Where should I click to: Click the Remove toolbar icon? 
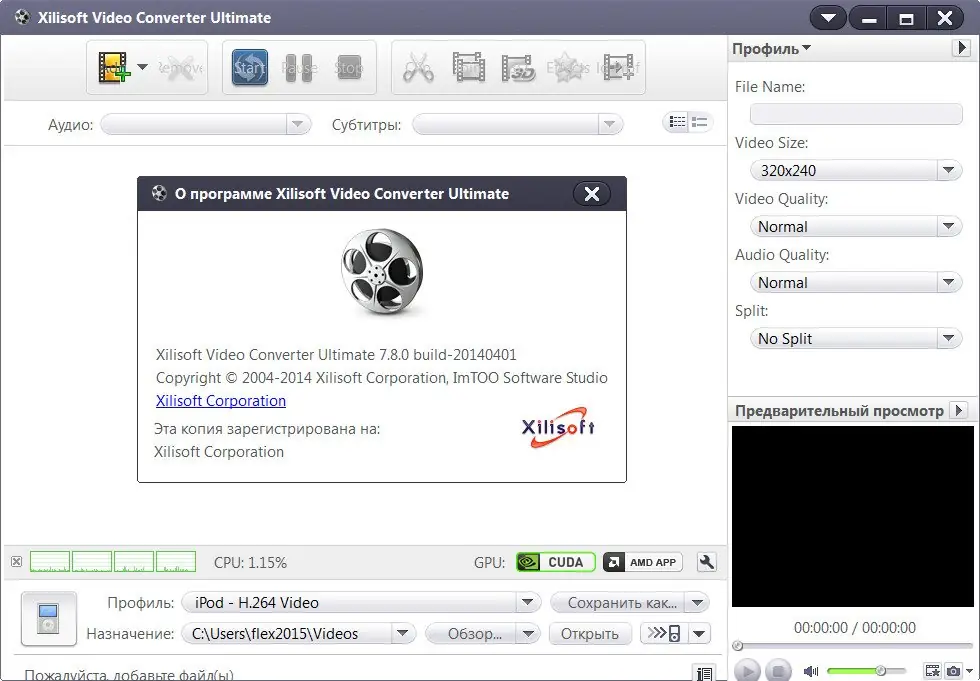[x=179, y=67]
